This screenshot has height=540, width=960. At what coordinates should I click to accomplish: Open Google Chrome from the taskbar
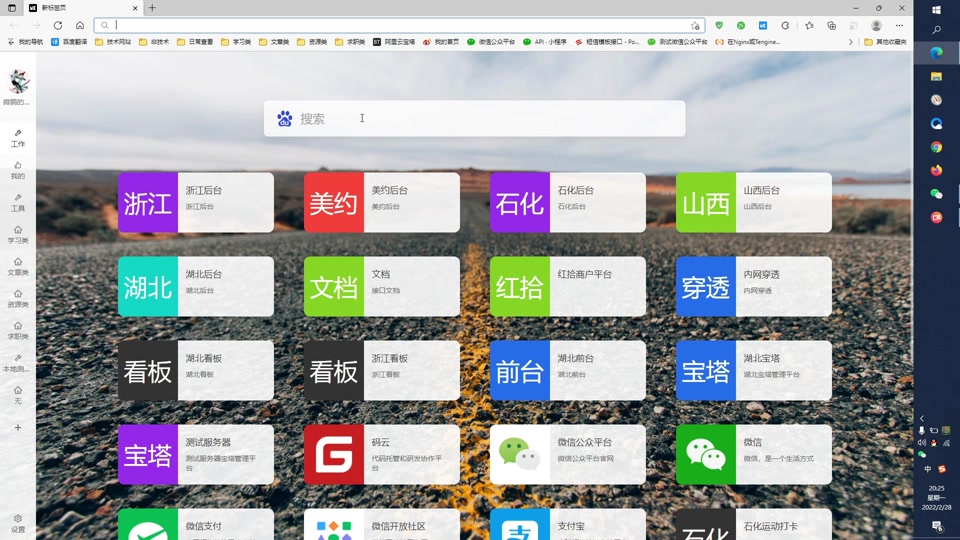coord(936,147)
